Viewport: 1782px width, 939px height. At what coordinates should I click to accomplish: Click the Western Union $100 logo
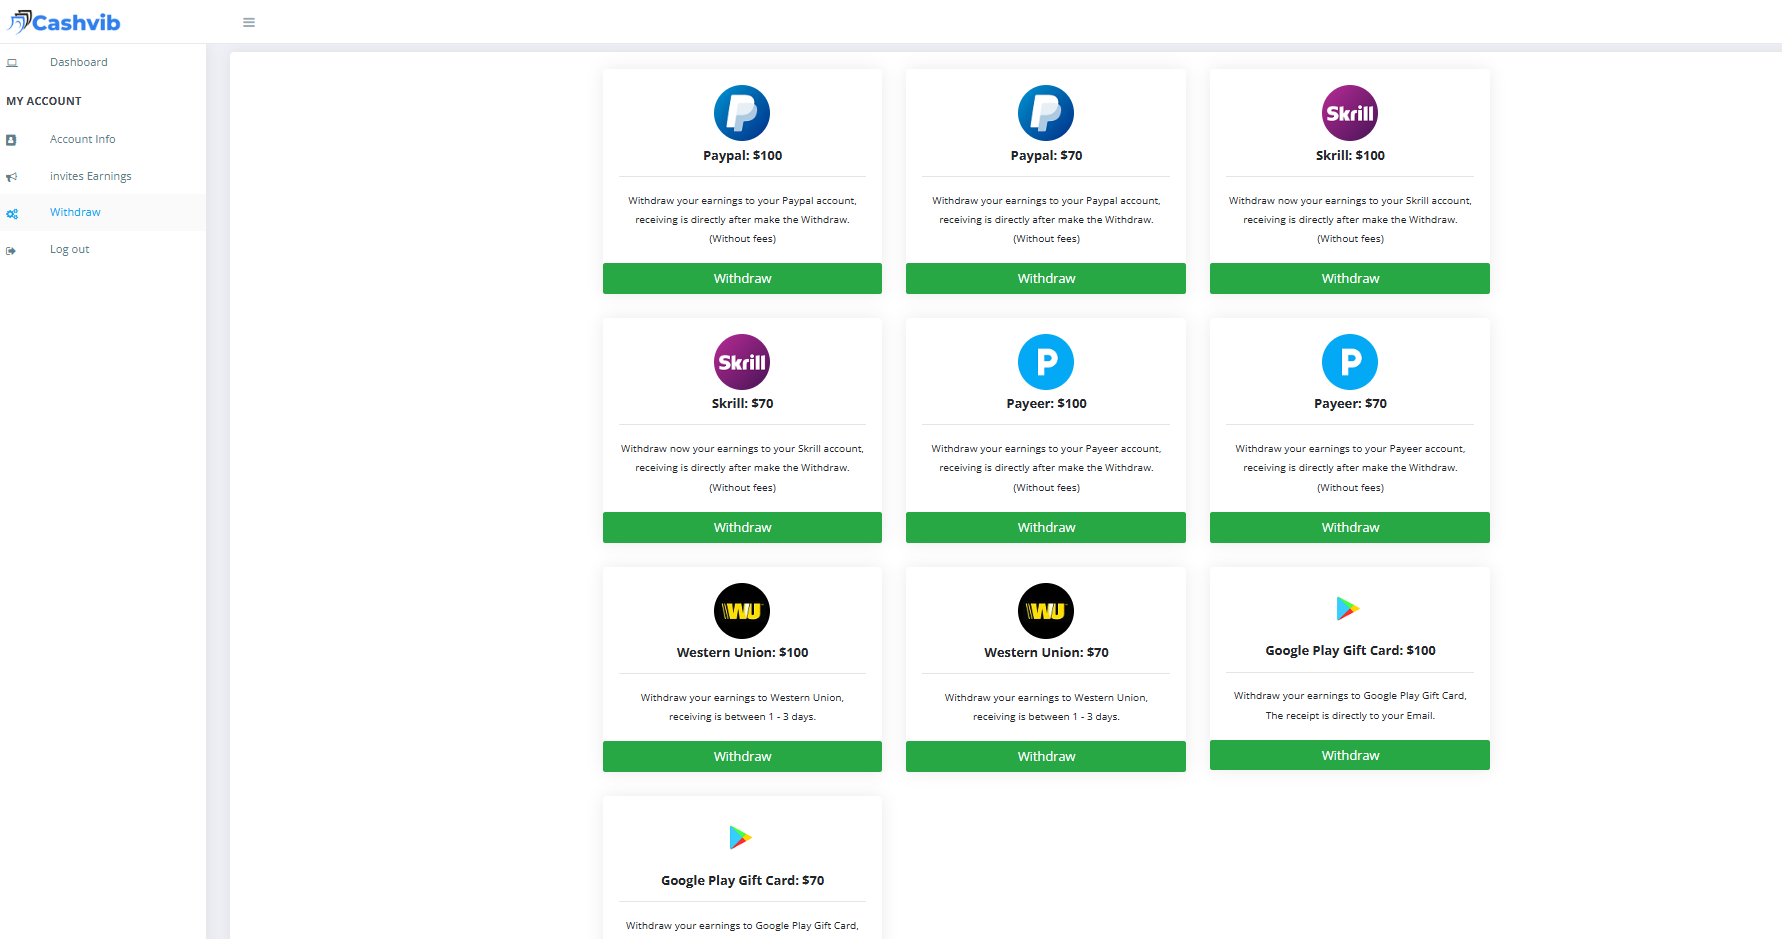point(742,611)
